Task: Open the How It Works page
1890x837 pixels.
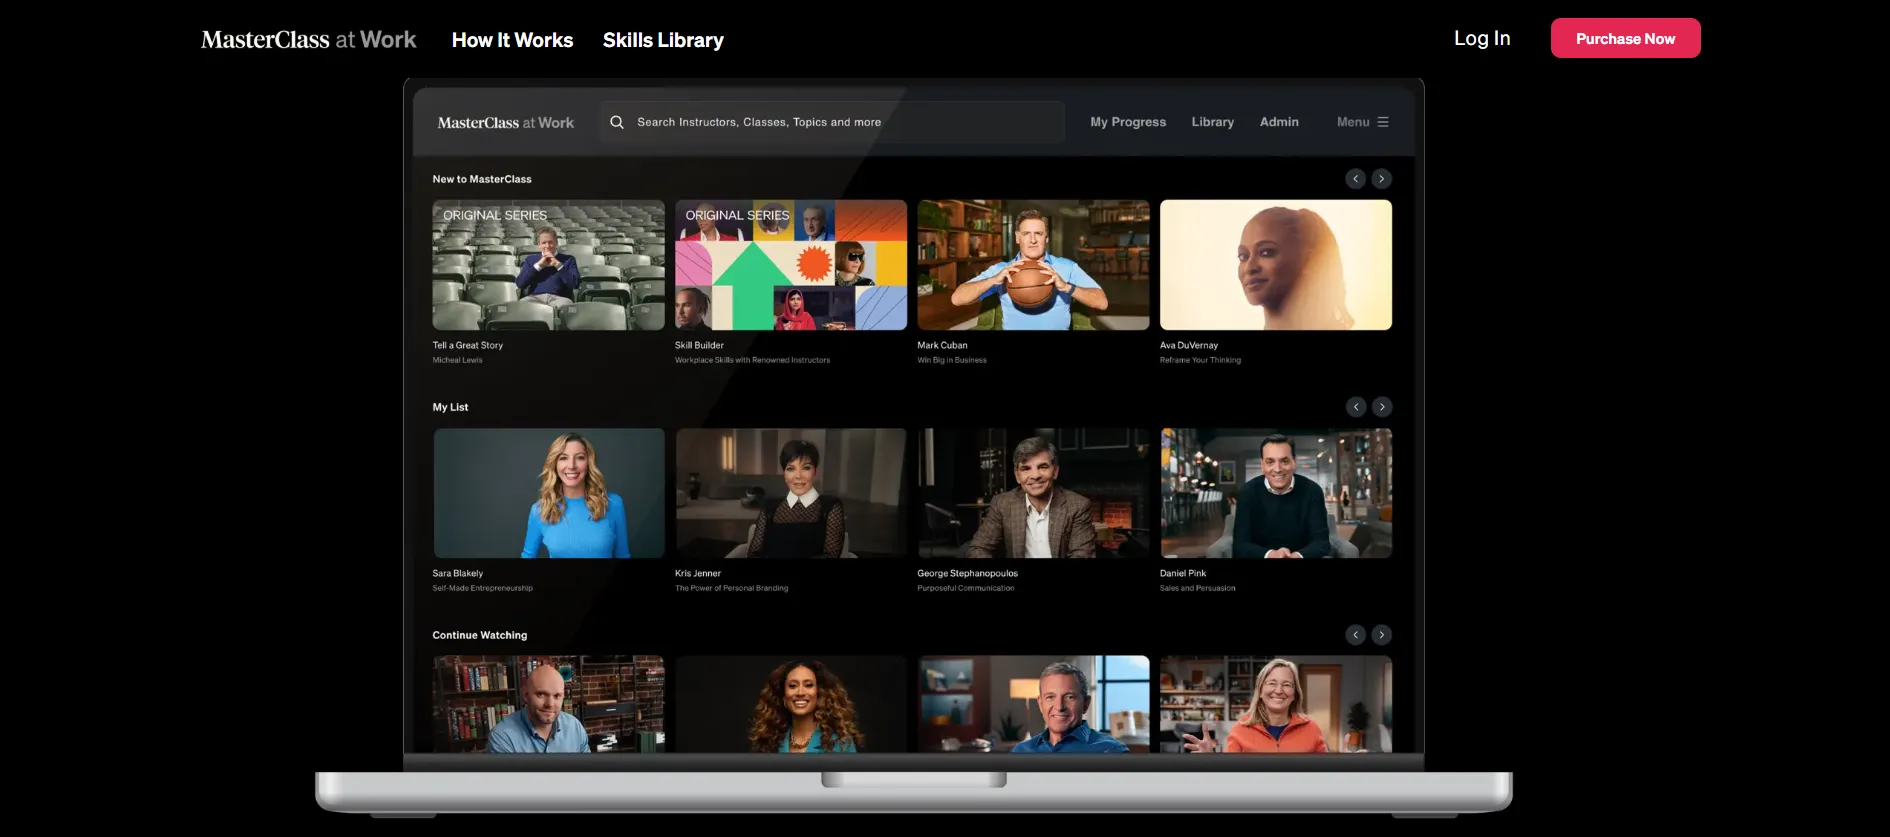Action: coord(512,40)
